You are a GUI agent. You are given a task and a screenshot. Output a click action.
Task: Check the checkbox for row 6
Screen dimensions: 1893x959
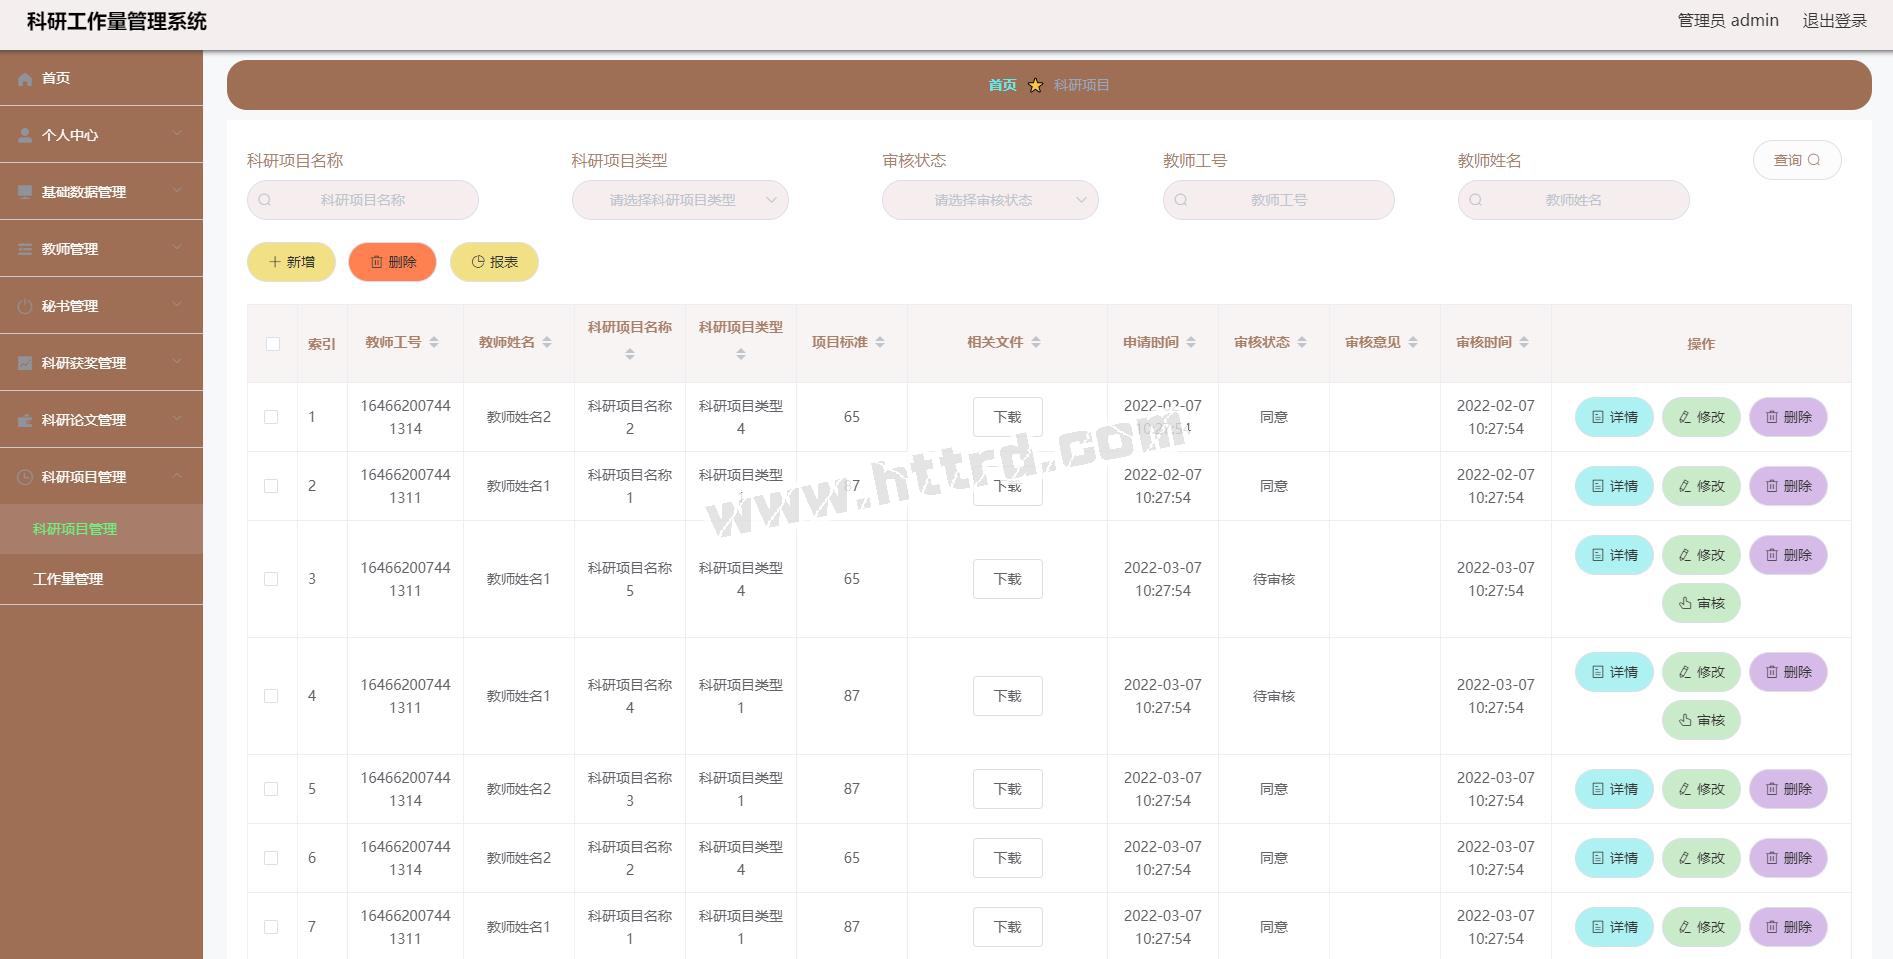pos(271,858)
